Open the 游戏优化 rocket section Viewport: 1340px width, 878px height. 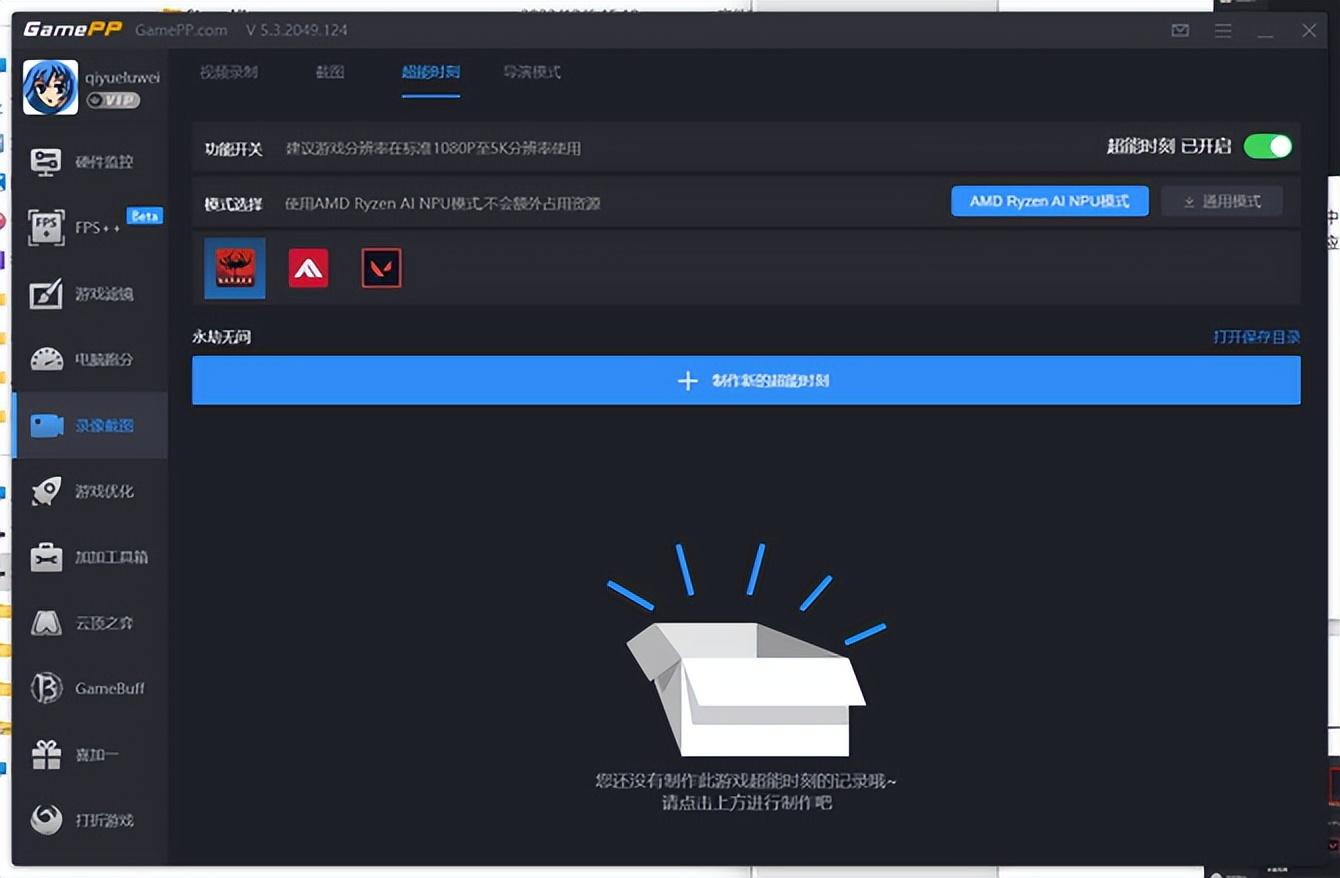click(89, 491)
